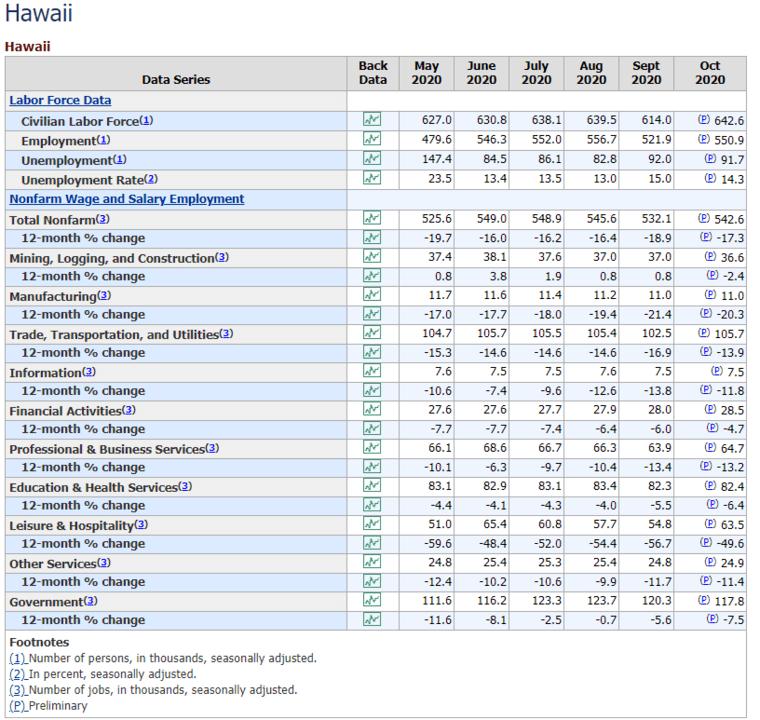This screenshot has height=720, width=760.
Task: Open back data icon for Employment row
Action: coord(372,140)
